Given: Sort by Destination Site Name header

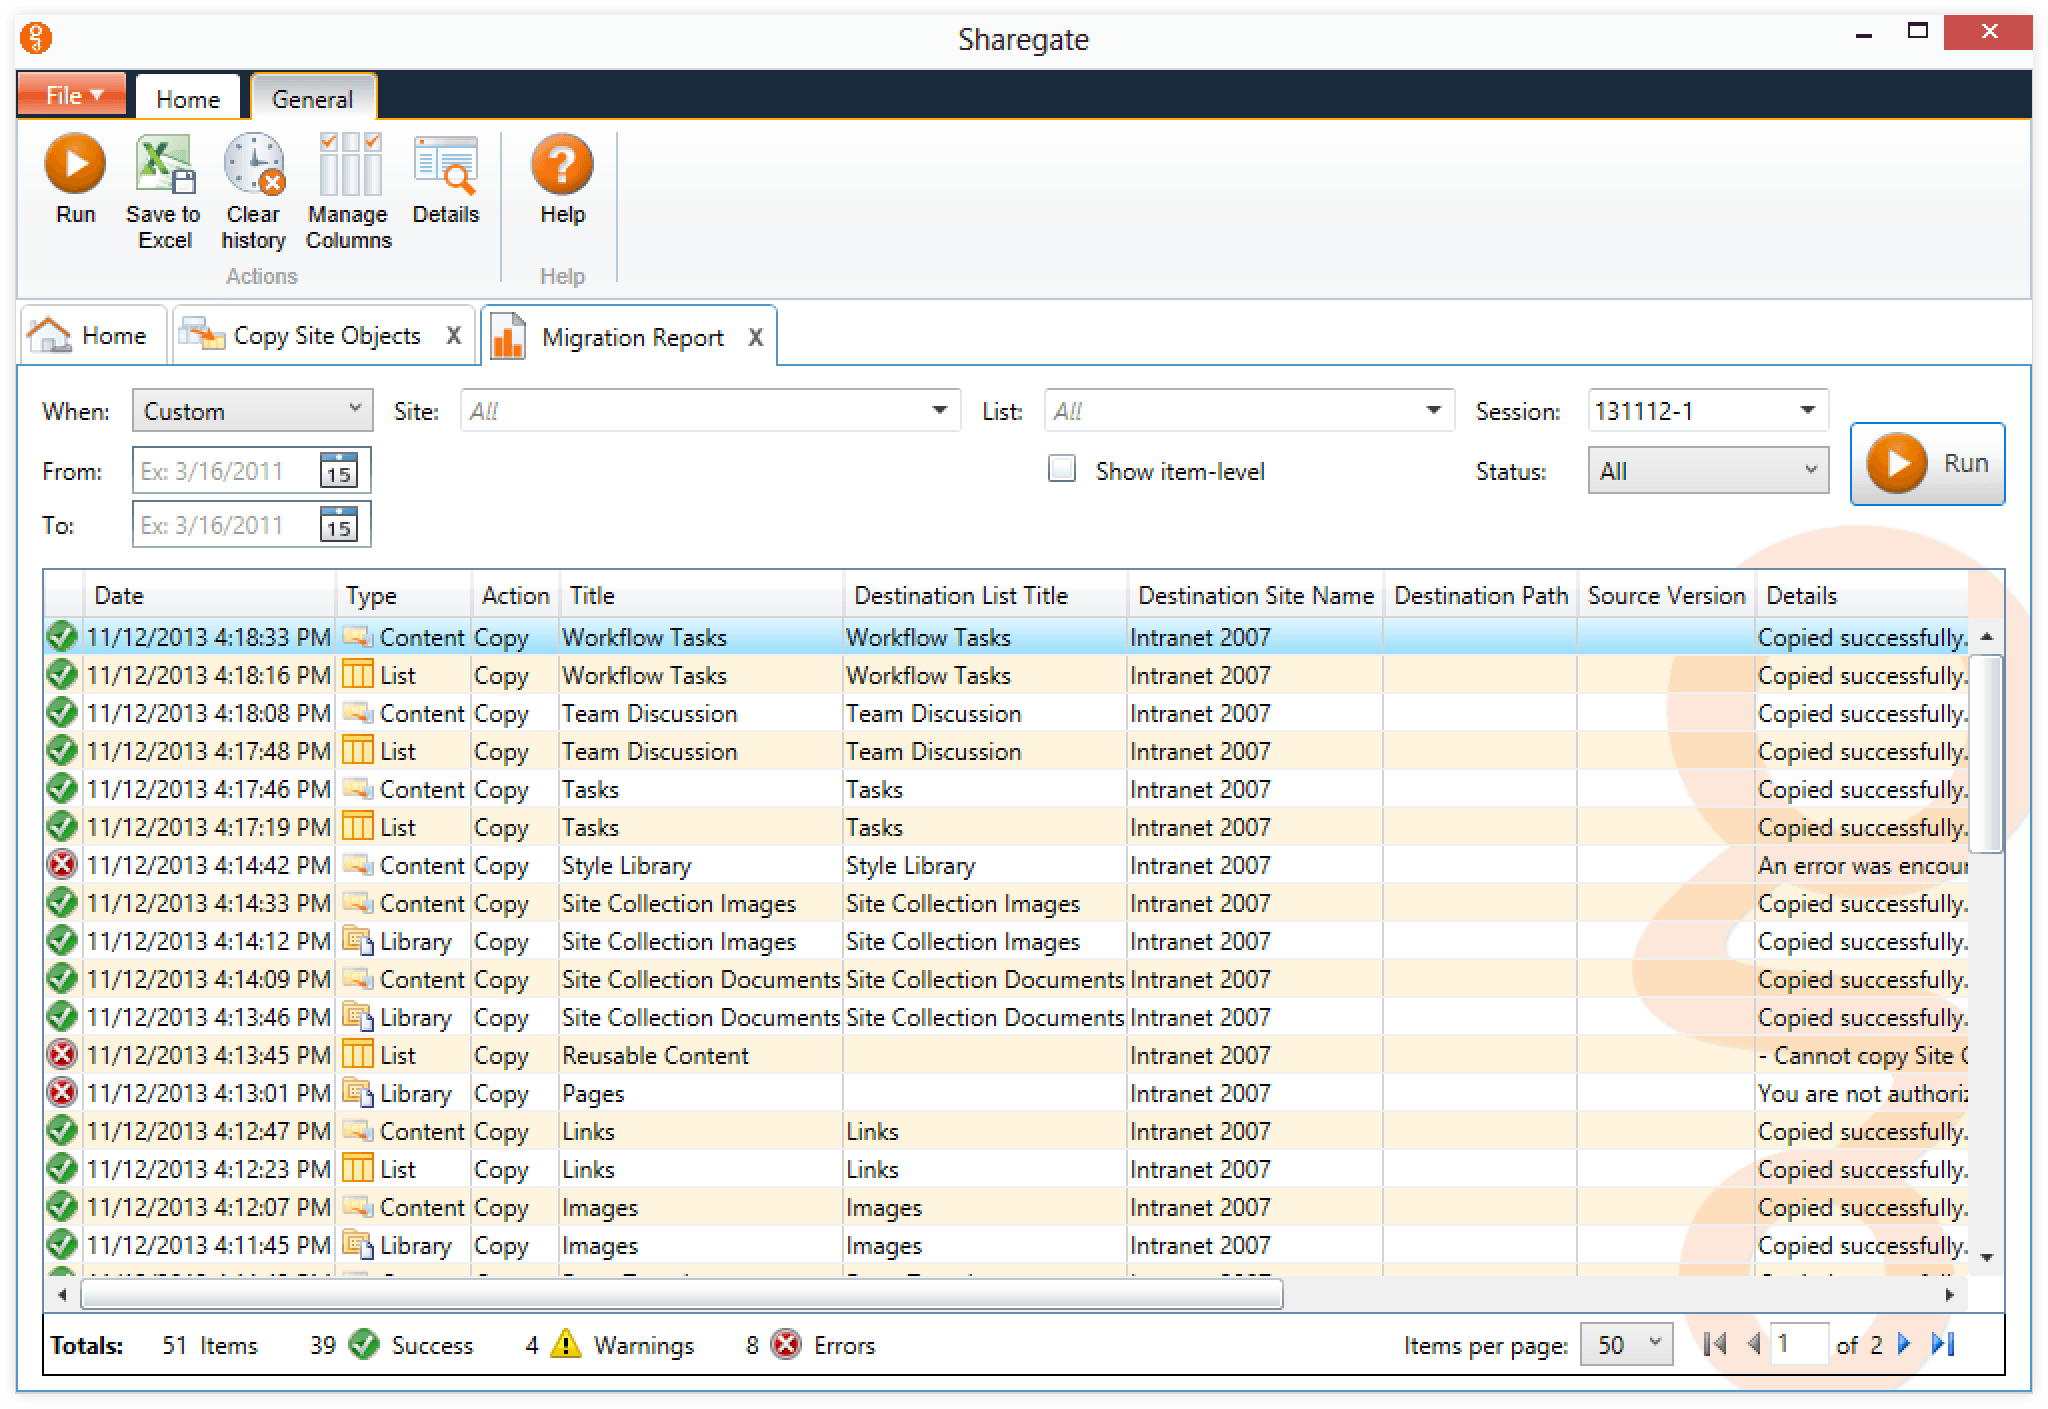Looking at the screenshot, I should coord(1255,595).
